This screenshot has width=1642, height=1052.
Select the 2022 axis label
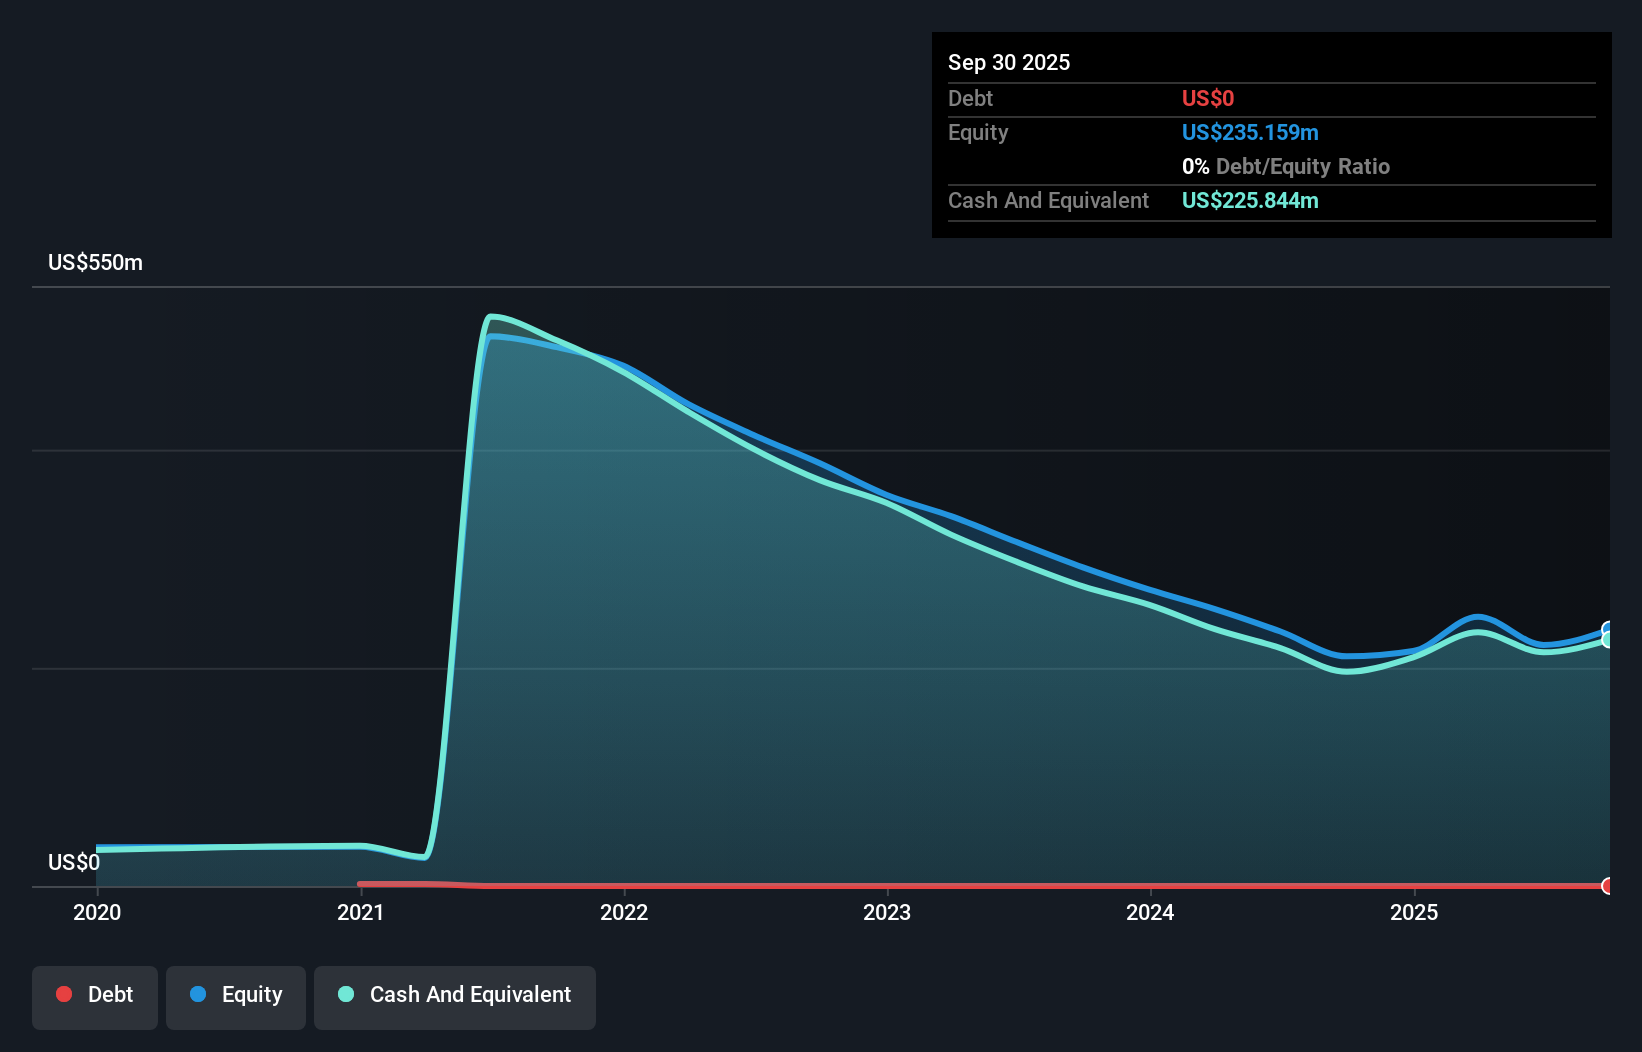[x=625, y=912]
